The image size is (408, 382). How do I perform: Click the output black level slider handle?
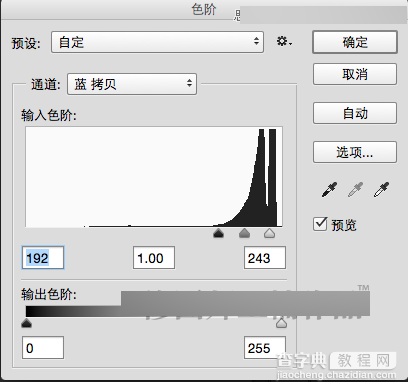(26, 323)
